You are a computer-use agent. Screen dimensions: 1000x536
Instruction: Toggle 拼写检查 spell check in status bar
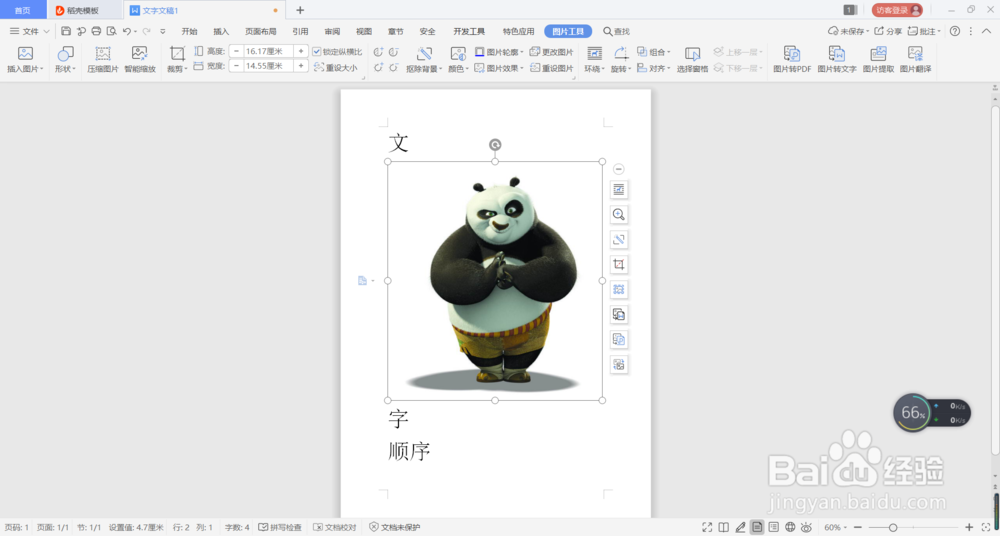280,528
